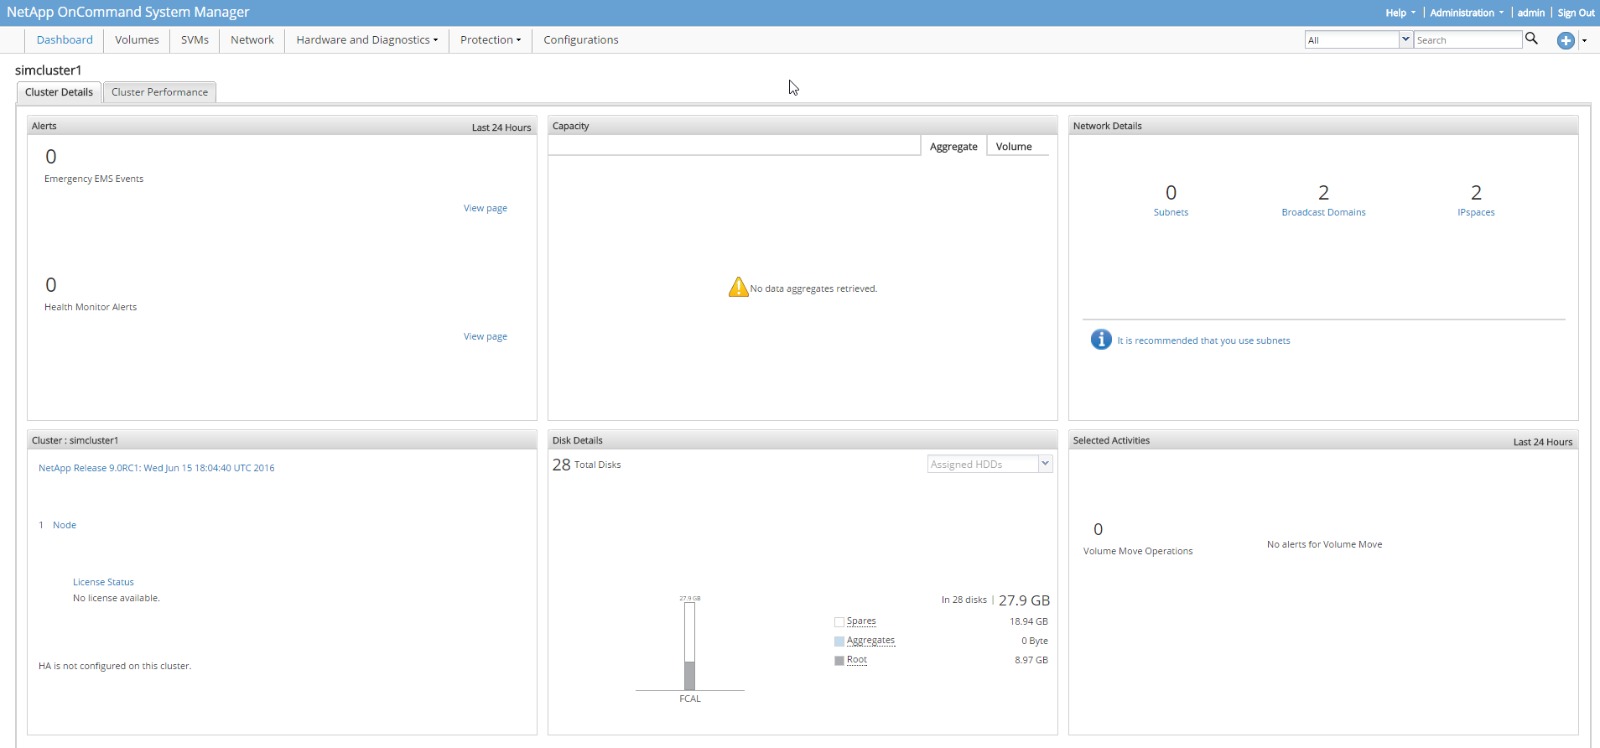This screenshot has width=1600, height=748.
Task: Expand the arrow next to plus icon
Action: click(x=1584, y=41)
